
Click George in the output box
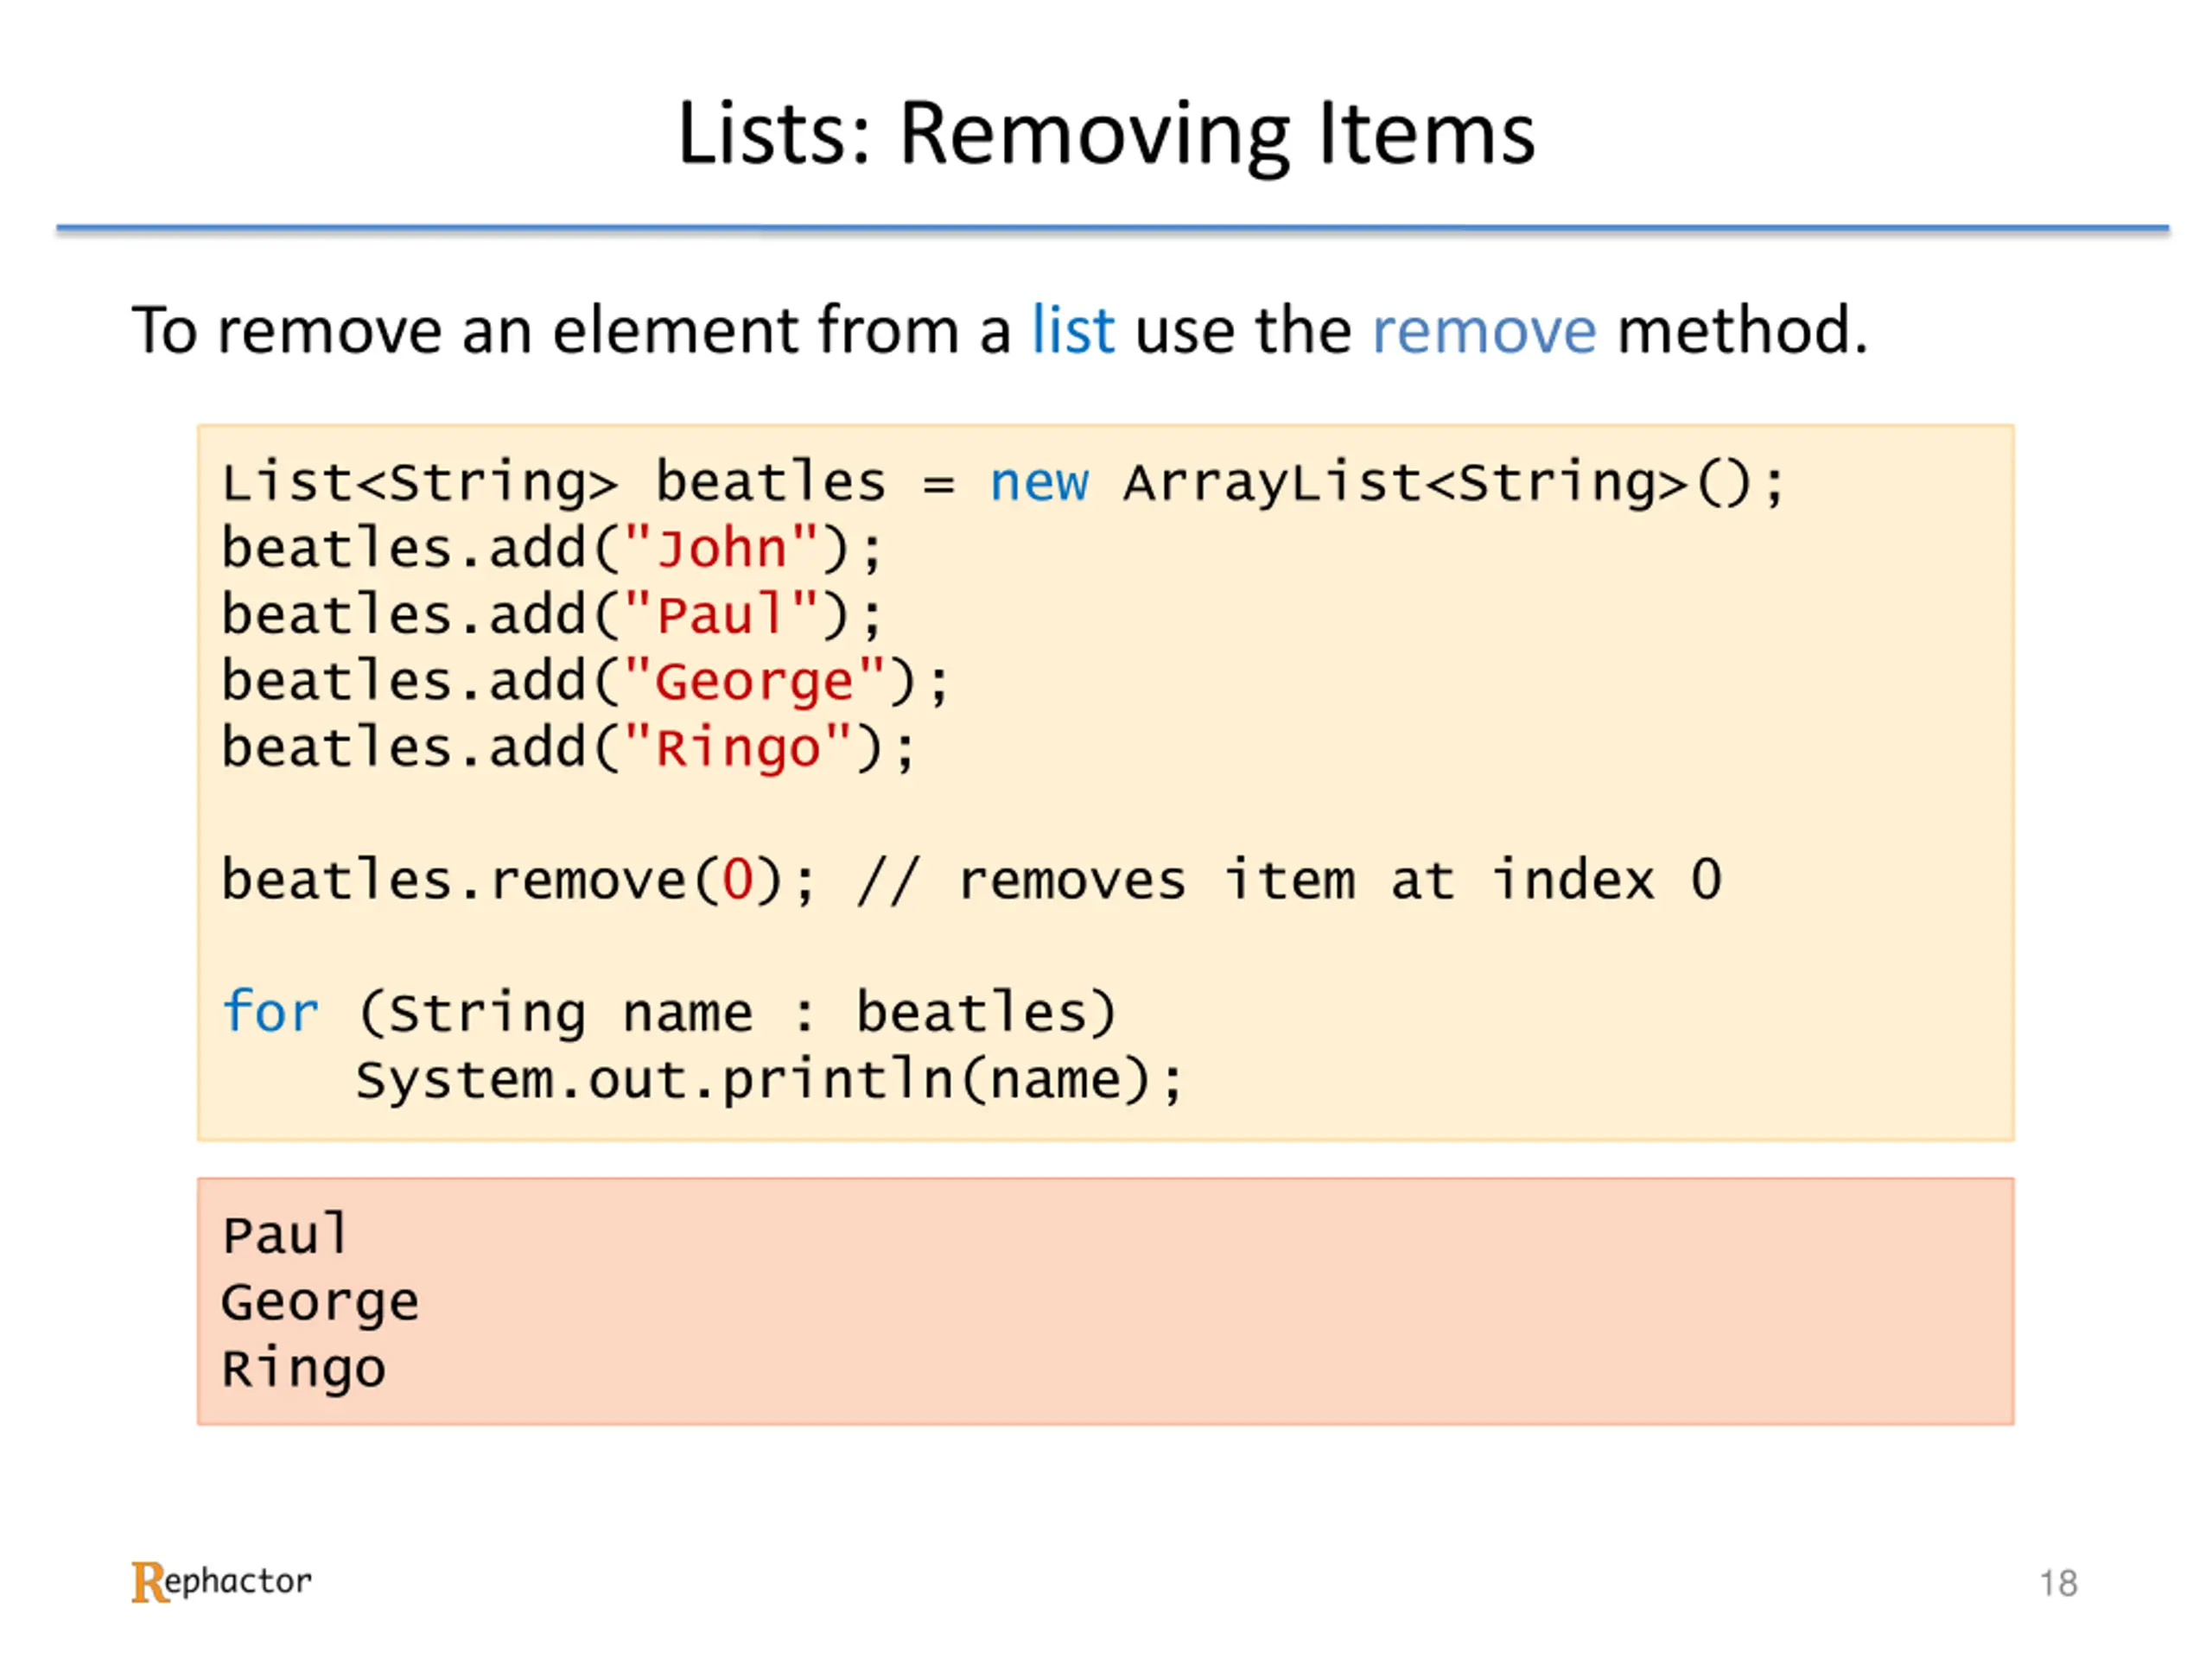(320, 1303)
